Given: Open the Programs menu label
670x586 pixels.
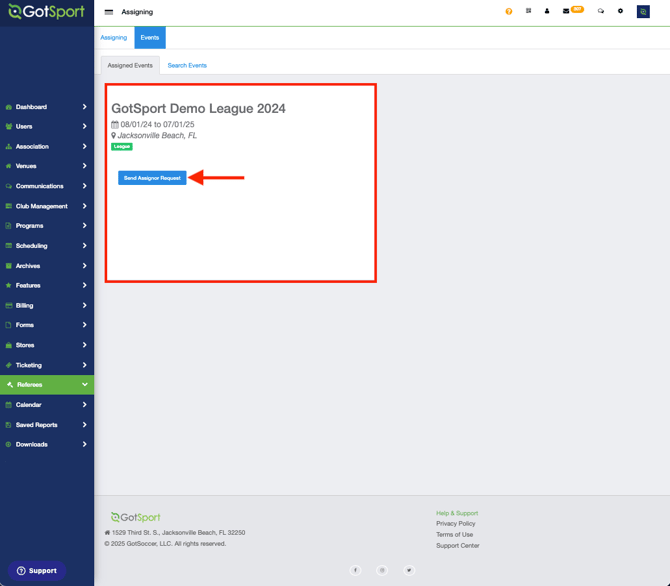Looking at the screenshot, I should point(29,226).
